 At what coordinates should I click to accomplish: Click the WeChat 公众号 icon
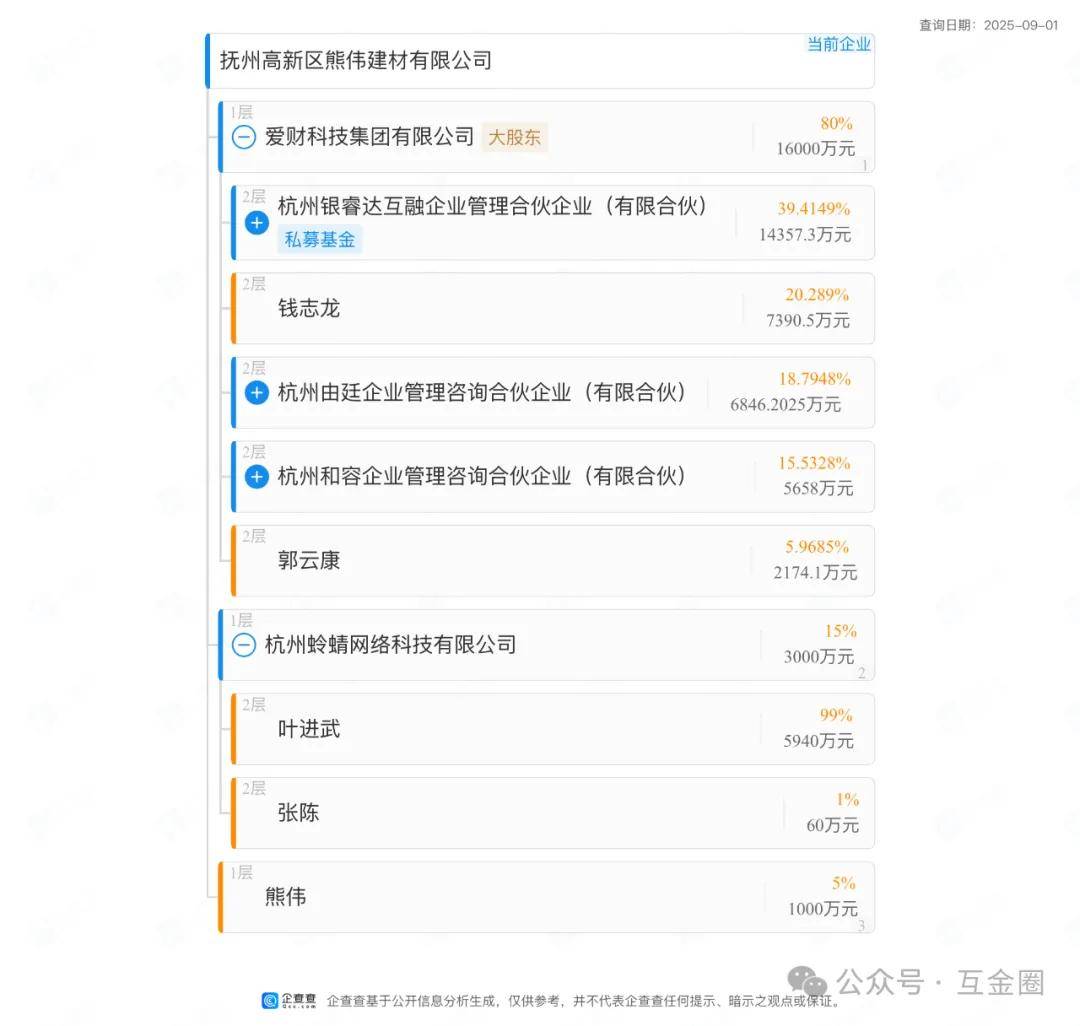tap(806, 982)
